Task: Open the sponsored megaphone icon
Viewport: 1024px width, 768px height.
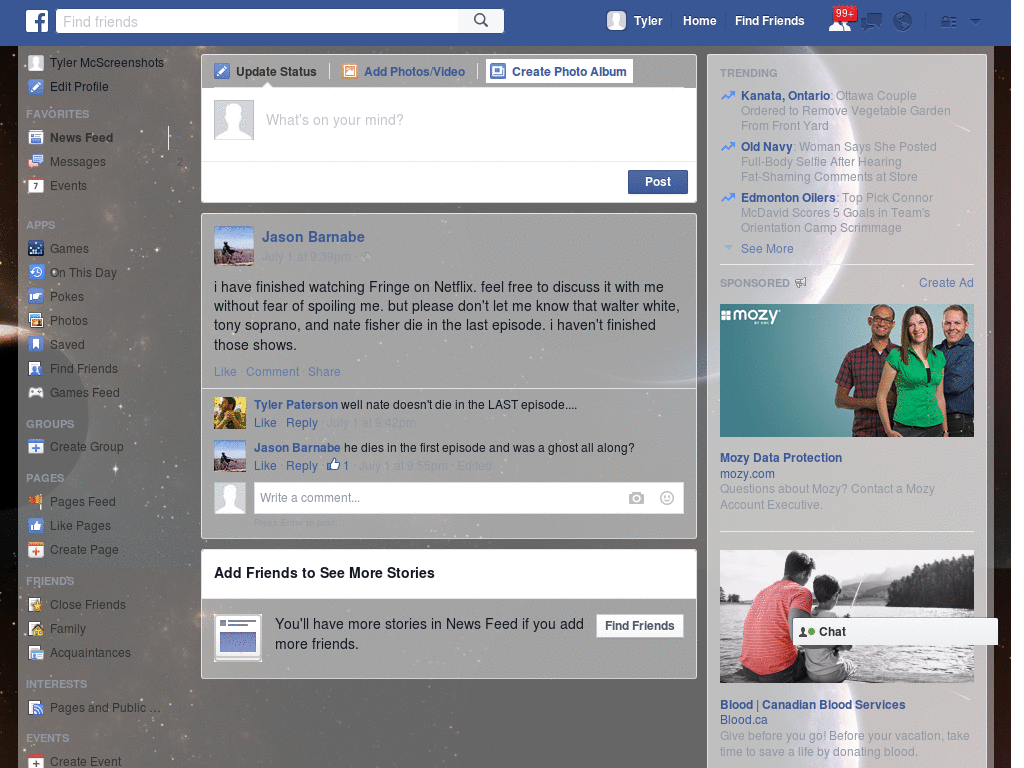Action: (801, 283)
